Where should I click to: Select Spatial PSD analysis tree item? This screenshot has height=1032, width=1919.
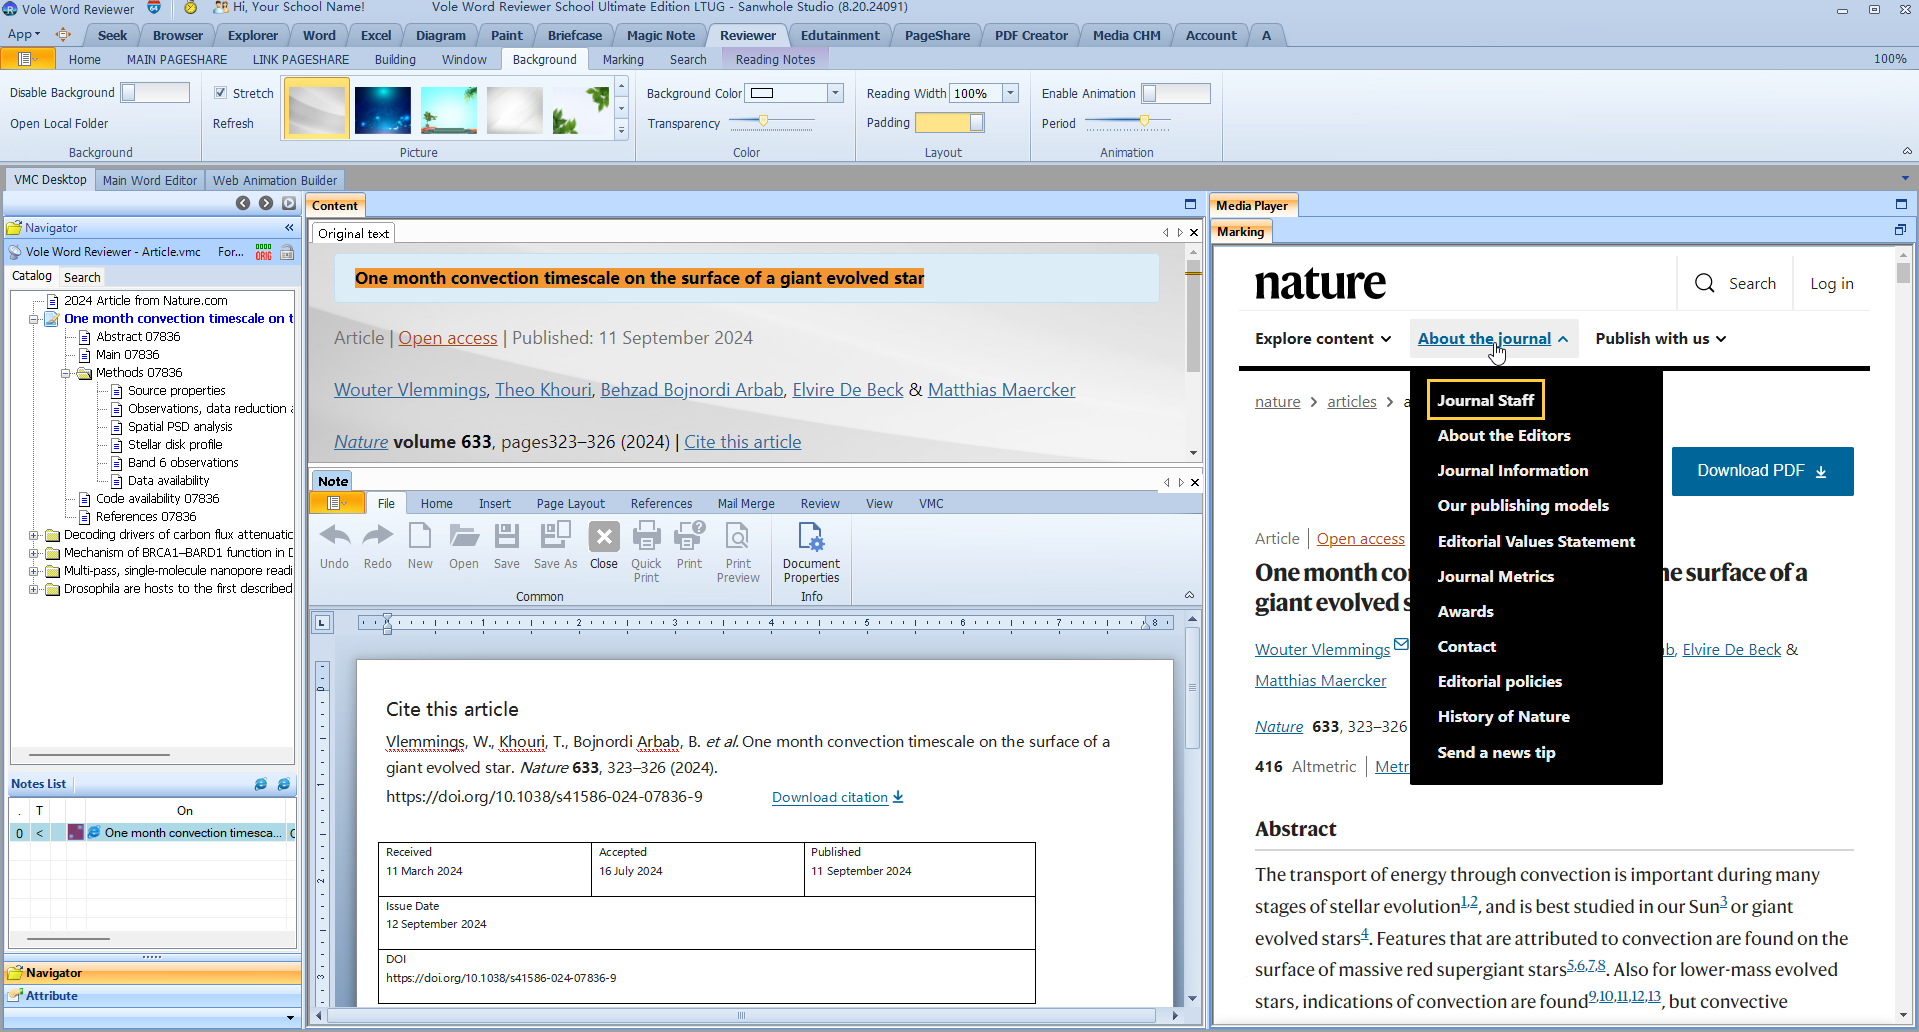[180, 427]
